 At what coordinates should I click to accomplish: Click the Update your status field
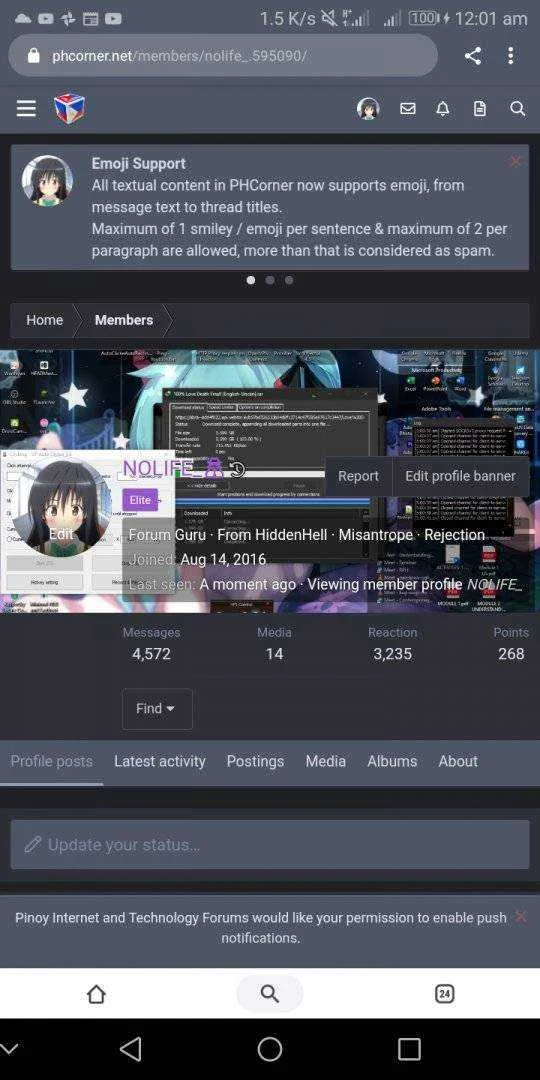(270, 844)
